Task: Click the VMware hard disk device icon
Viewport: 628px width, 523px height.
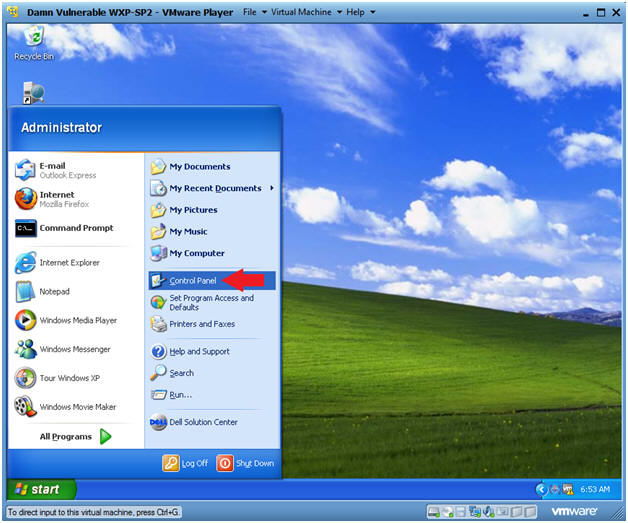Action: 434,512
